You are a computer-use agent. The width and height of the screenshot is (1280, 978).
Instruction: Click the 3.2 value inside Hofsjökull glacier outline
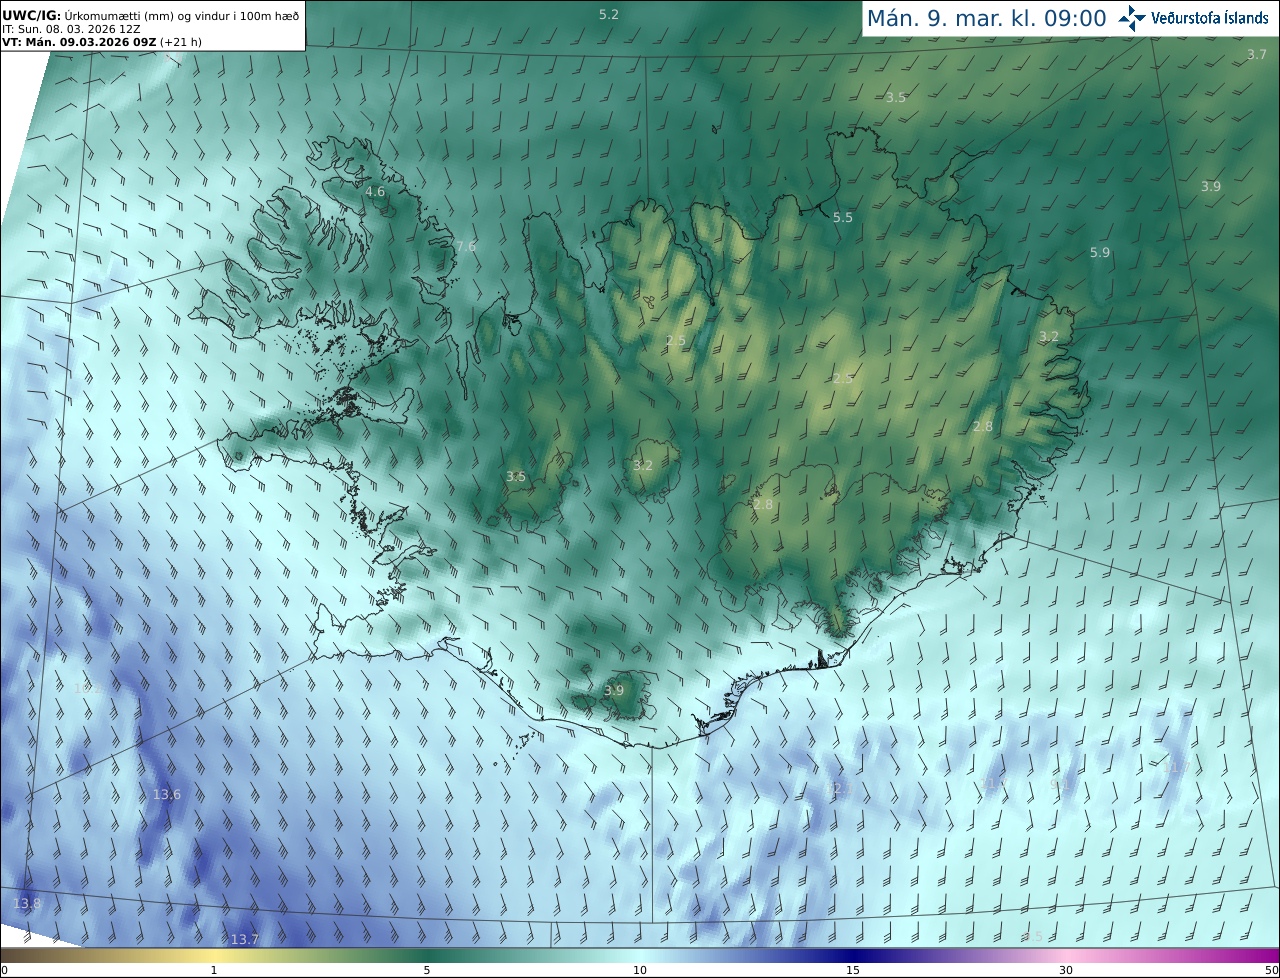(643, 465)
